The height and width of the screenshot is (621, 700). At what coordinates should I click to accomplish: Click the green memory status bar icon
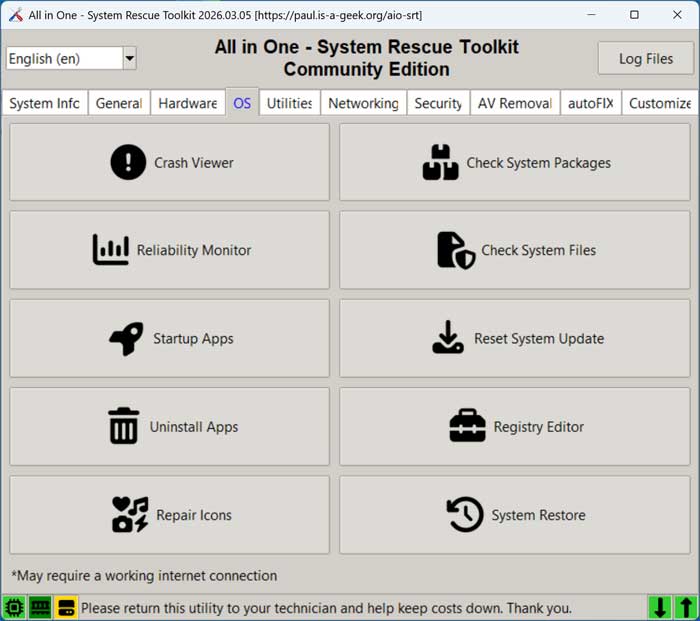[40, 607]
